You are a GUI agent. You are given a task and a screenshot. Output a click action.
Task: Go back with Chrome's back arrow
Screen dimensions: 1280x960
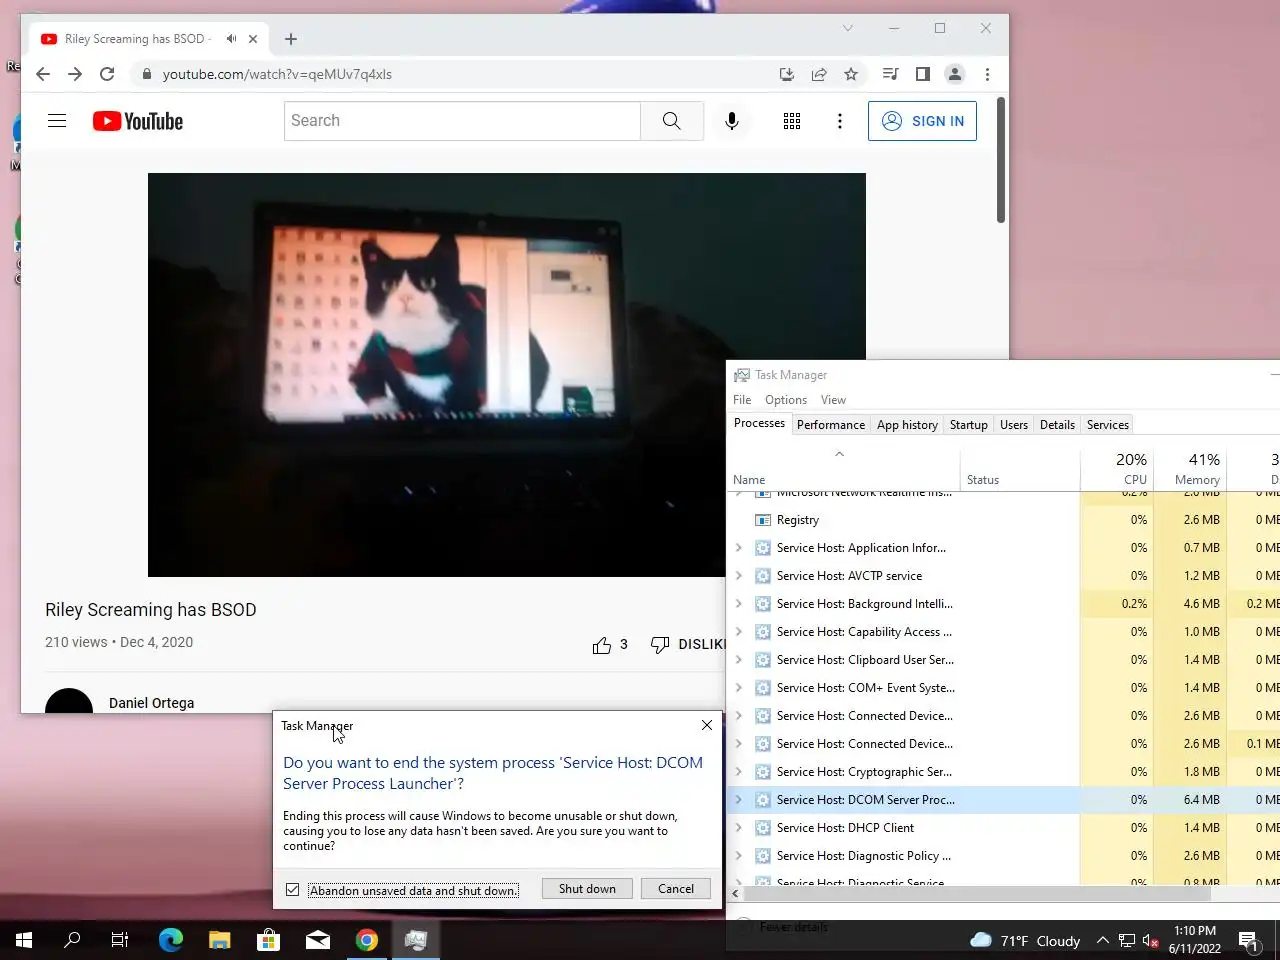(42, 74)
